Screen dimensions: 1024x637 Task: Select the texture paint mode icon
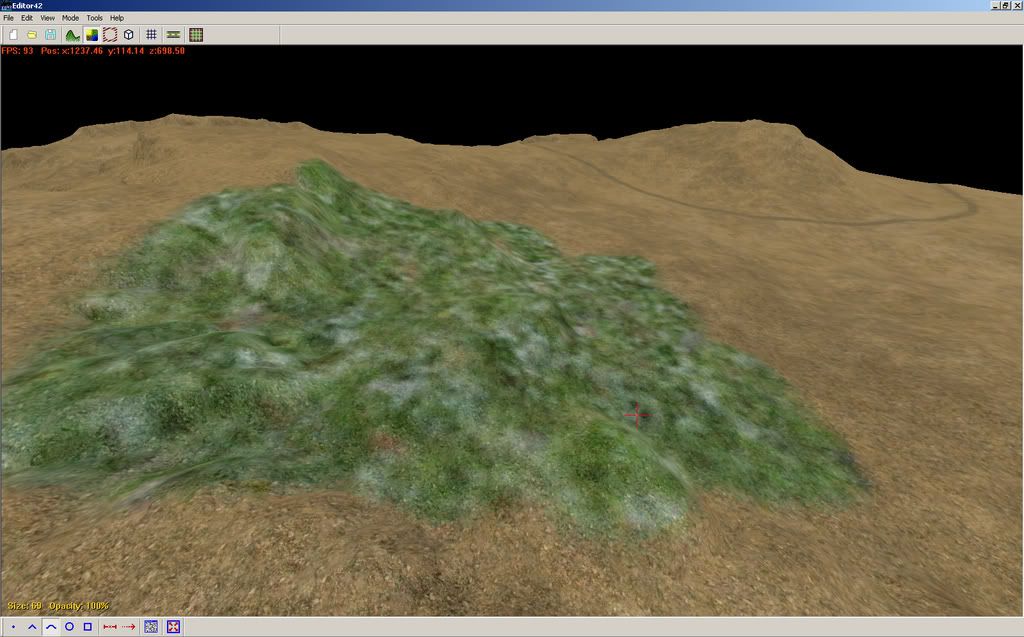point(91,35)
